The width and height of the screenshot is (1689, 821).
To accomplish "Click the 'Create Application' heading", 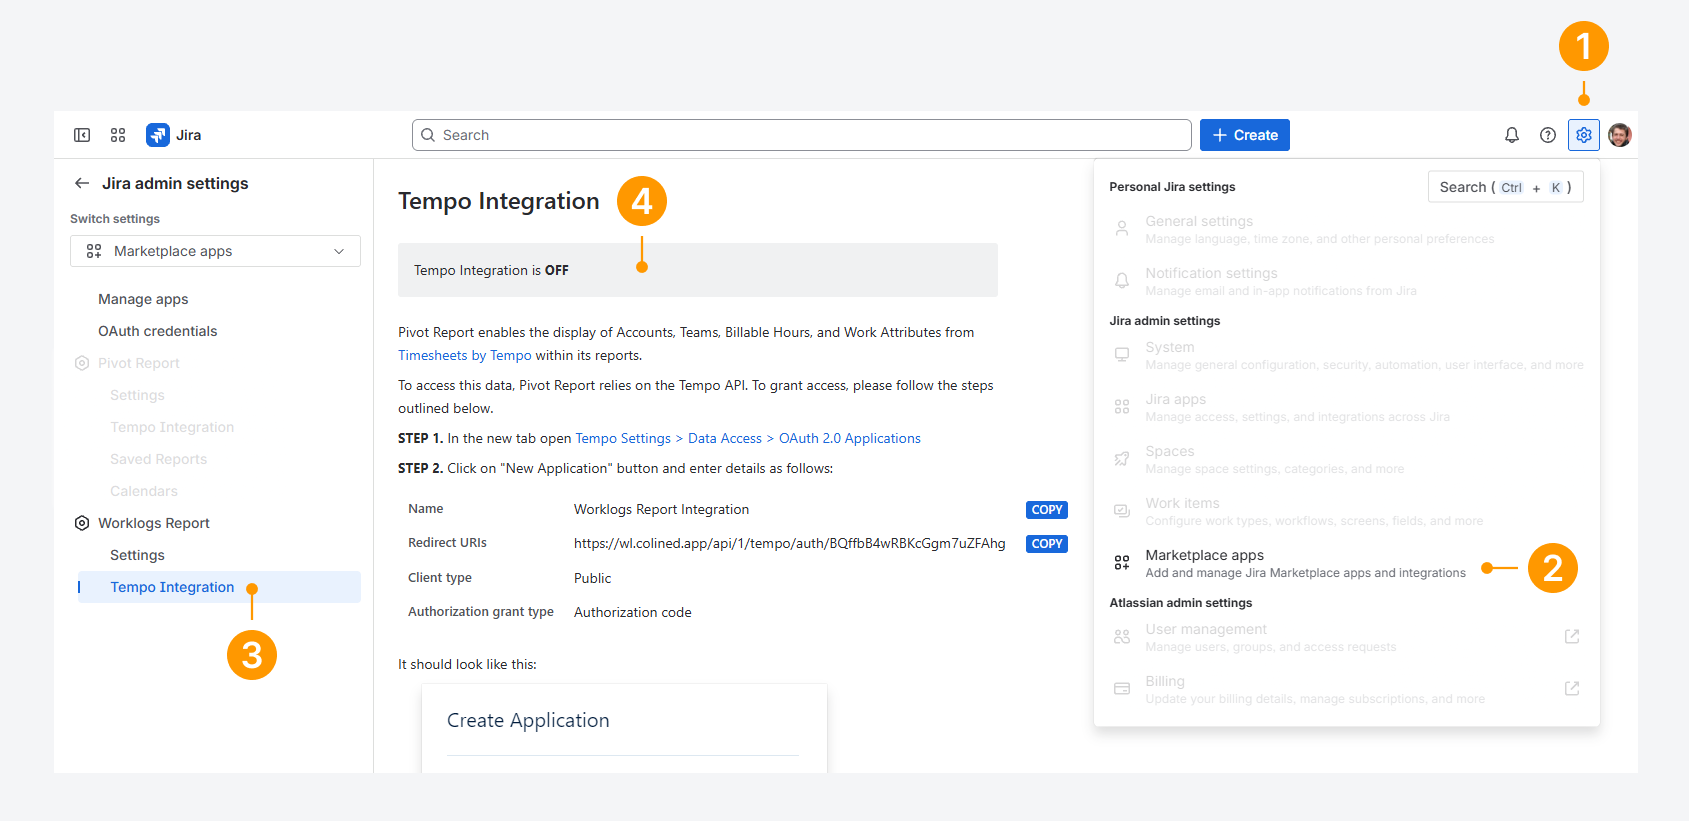I will click(528, 720).
